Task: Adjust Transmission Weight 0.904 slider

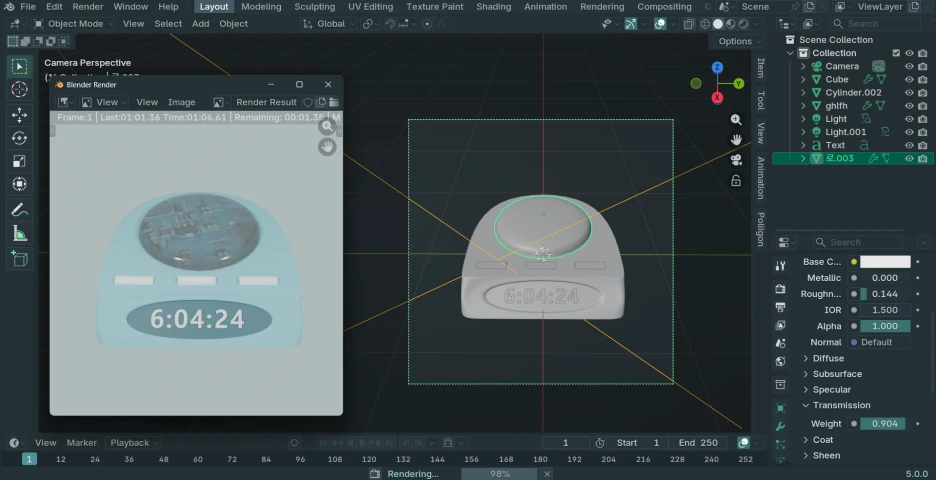Action: tap(883, 424)
